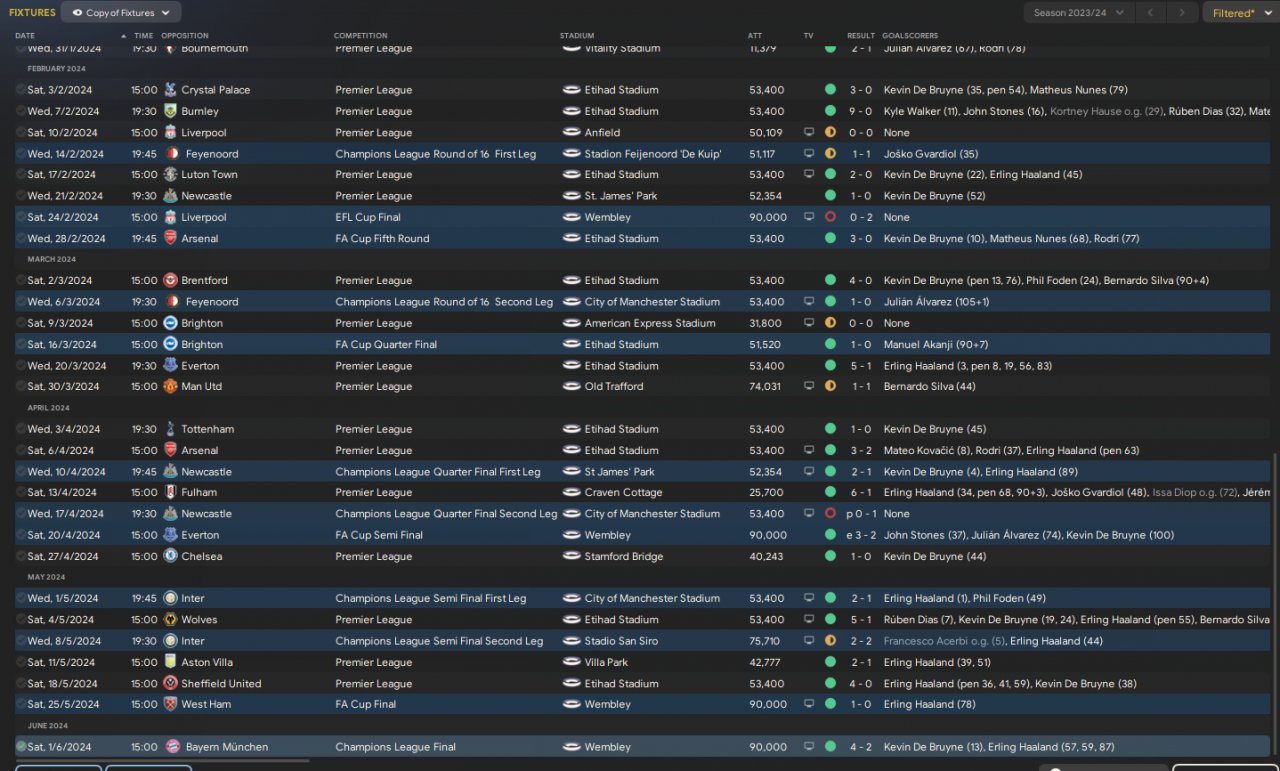Click goalscorer text Manuel Akanji (90+7)
The width and height of the screenshot is (1280, 771).
click(936, 345)
